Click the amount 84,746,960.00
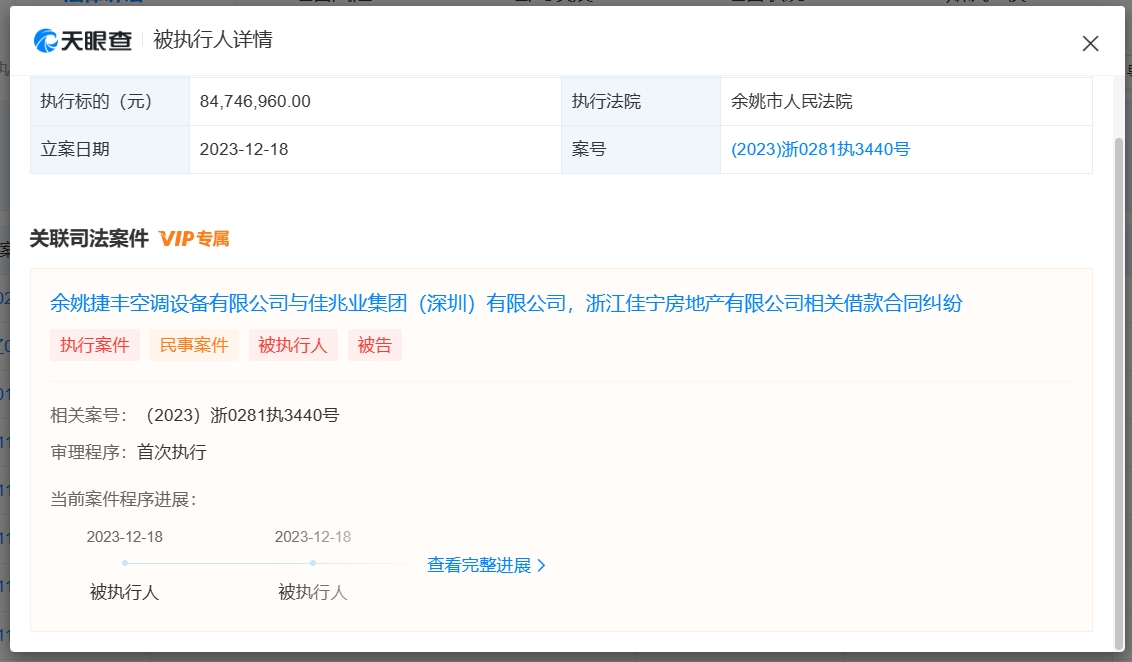The height and width of the screenshot is (662, 1132). (255, 102)
